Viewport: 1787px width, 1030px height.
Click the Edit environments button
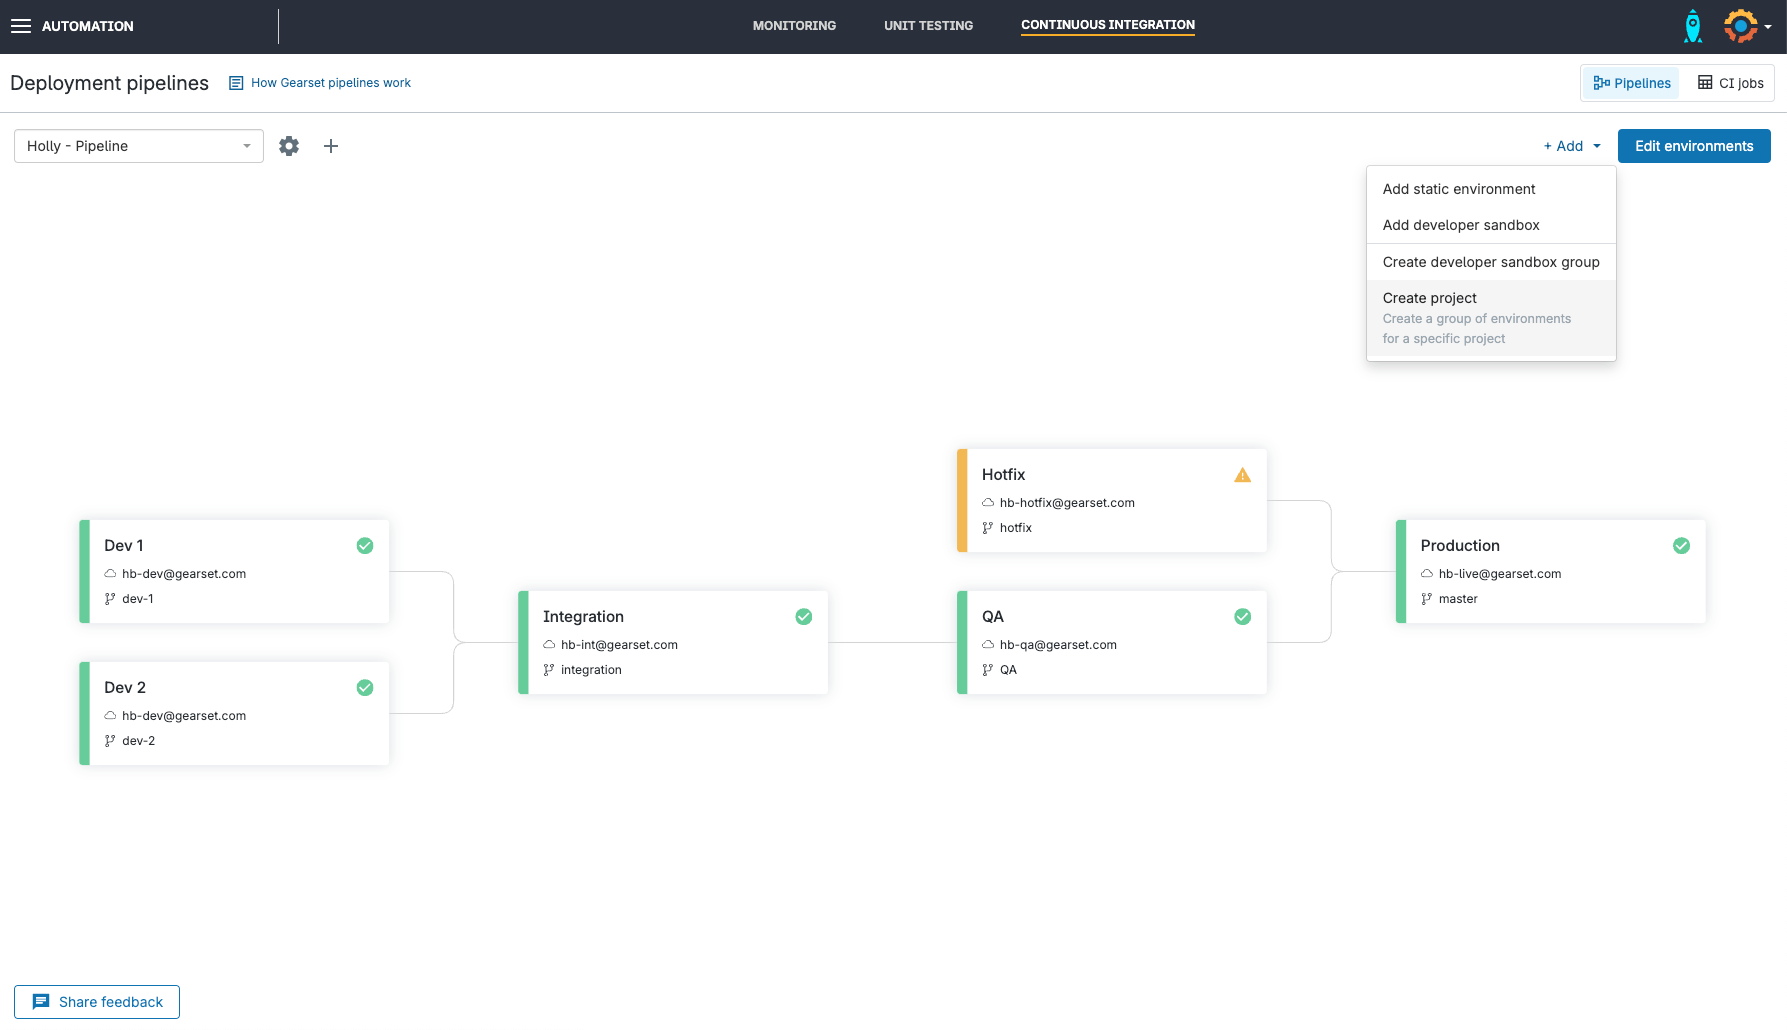click(x=1693, y=146)
